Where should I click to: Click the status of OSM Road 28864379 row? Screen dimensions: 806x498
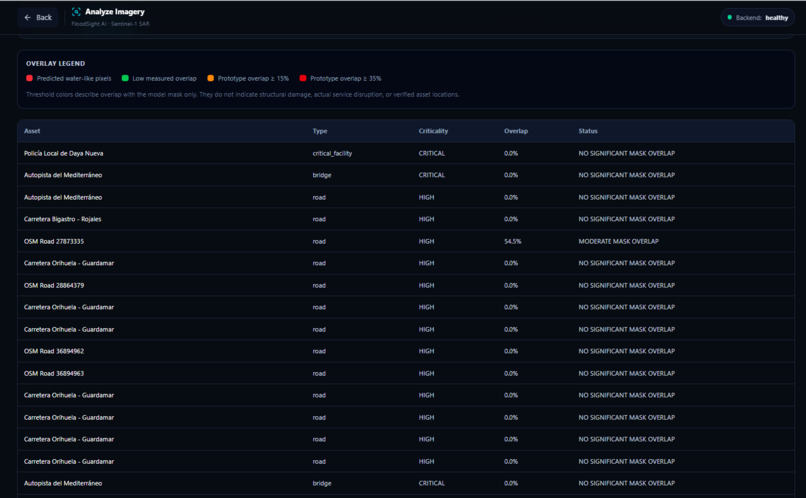626,285
